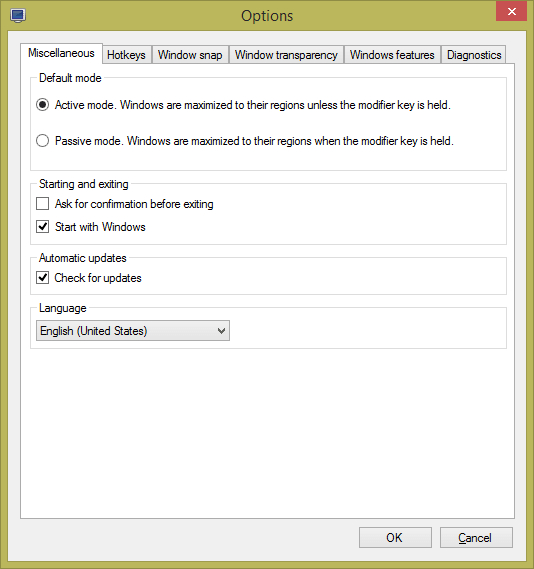Viewport: 534px width, 569px height.
Task: Close the Options dialog with red X
Action: 512,12
